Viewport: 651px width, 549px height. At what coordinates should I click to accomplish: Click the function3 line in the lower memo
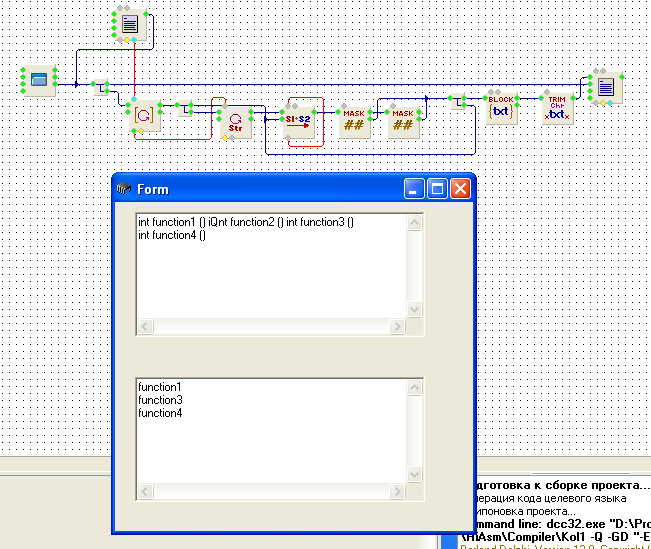coord(160,400)
